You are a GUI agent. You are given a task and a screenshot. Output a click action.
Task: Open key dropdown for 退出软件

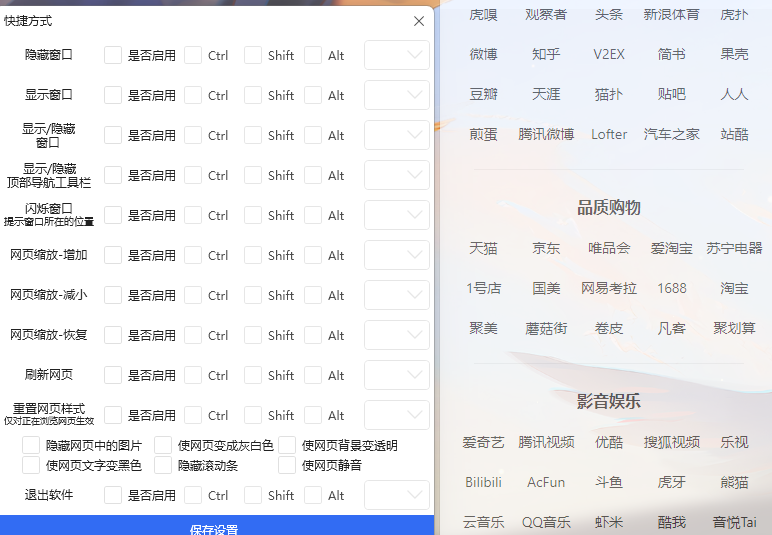pos(397,495)
